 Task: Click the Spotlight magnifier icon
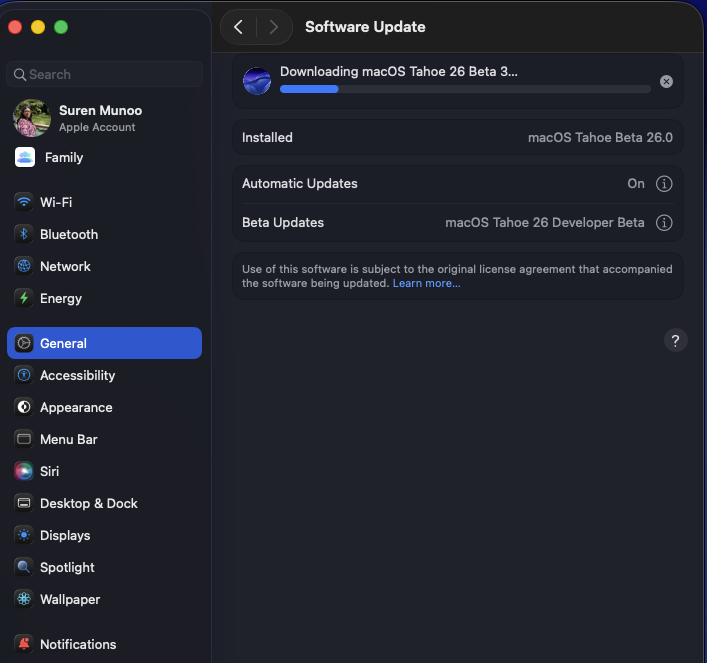pyautogui.click(x=24, y=567)
